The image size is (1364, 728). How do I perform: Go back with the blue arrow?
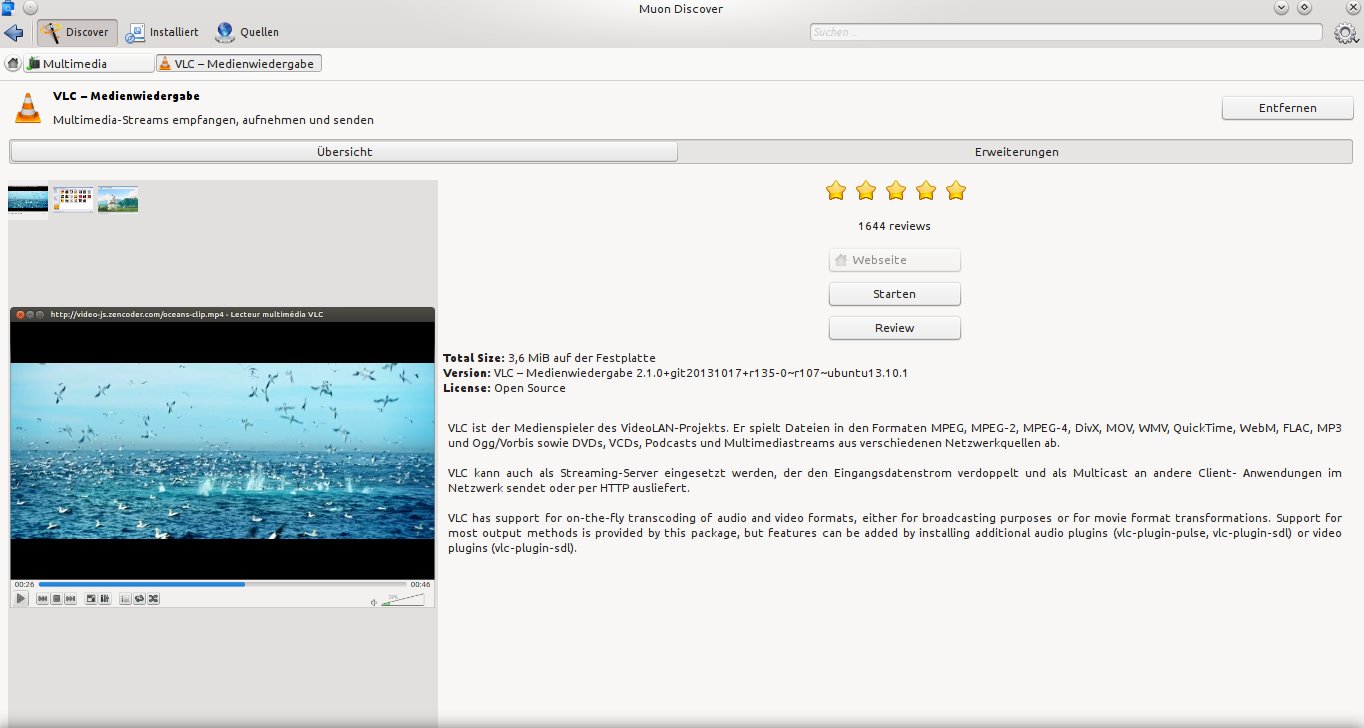click(13, 33)
